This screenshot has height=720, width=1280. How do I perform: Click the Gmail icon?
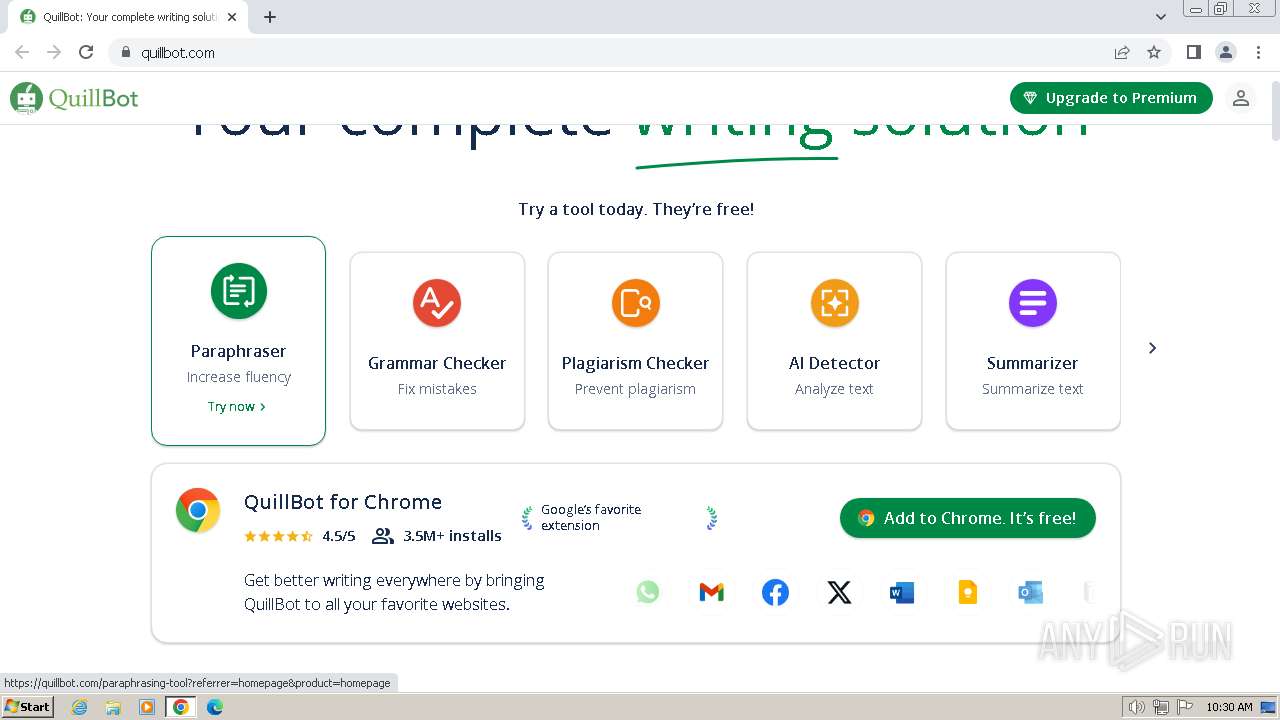click(711, 592)
